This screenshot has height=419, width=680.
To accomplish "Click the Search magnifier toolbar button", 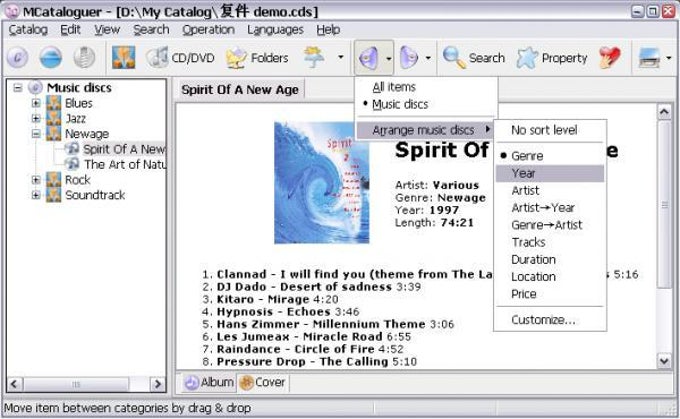I will click(474, 58).
